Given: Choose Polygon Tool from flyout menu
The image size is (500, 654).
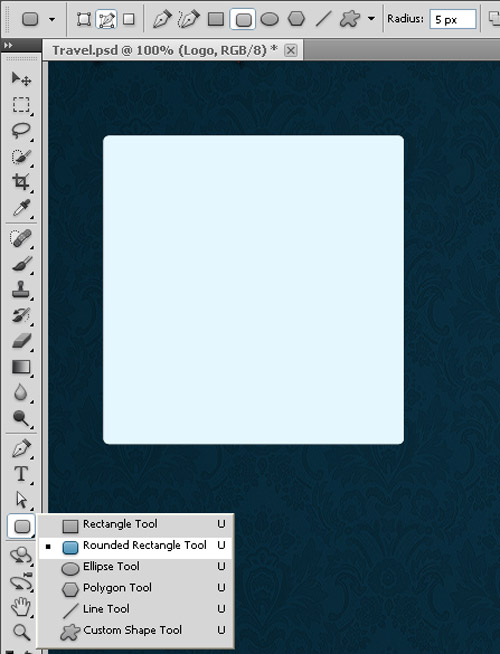Looking at the screenshot, I should [x=136, y=588].
